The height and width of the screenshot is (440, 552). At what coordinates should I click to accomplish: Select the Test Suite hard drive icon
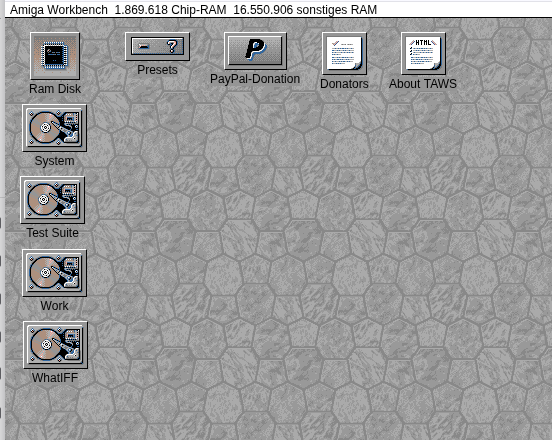tap(52, 200)
